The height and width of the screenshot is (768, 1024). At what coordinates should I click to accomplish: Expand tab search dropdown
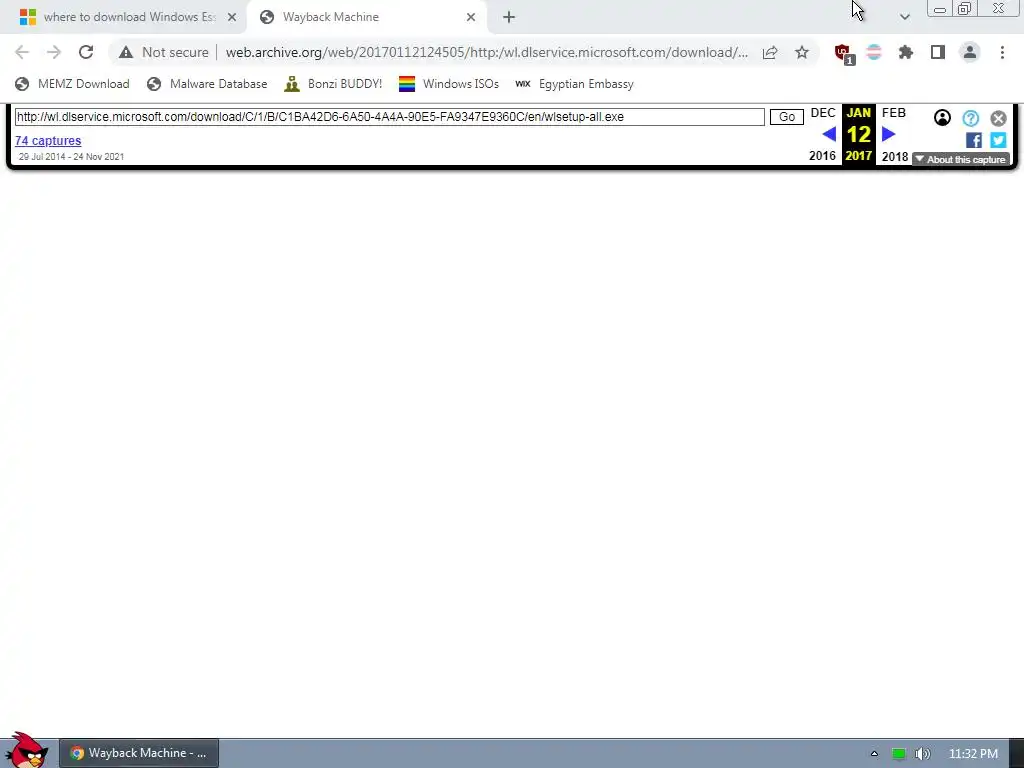point(904,17)
